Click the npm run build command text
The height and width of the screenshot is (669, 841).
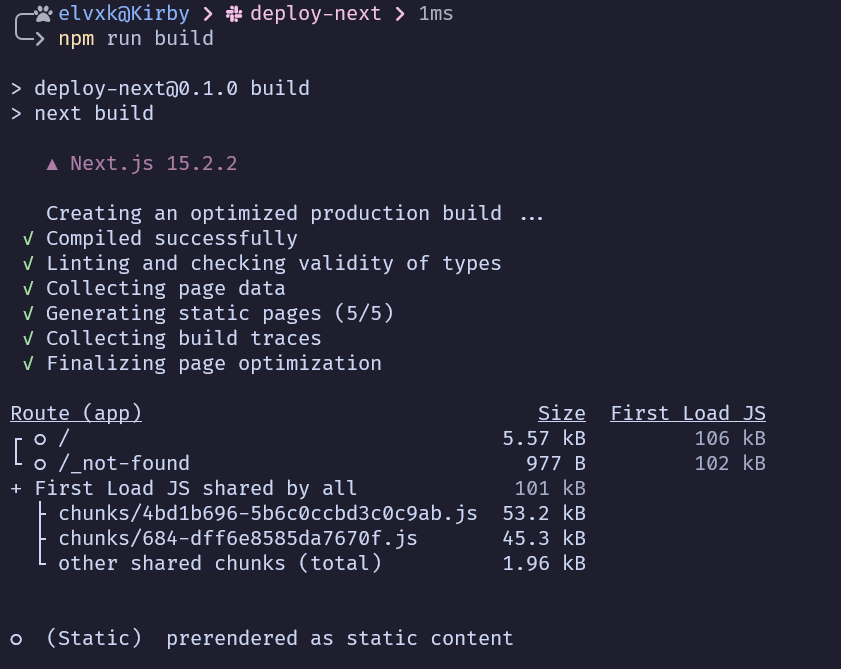pos(136,39)
